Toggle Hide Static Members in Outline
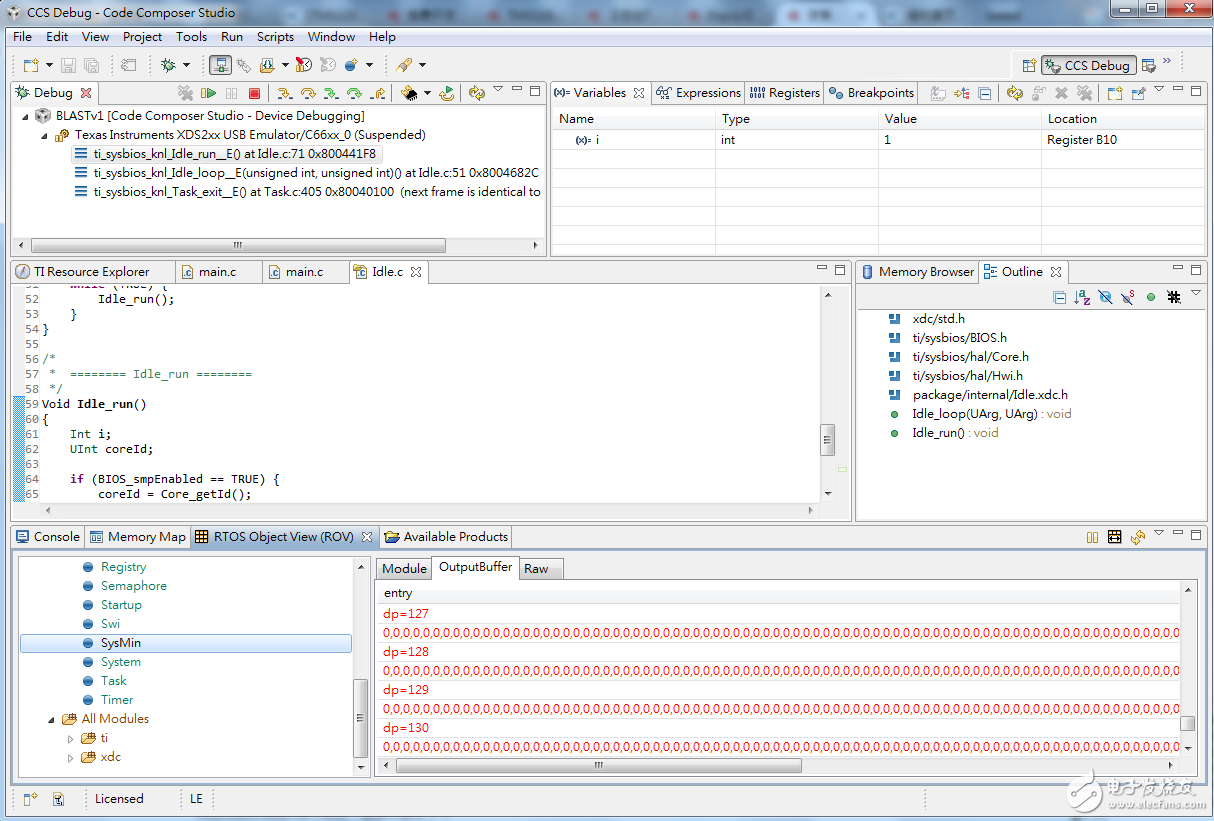1214x821 pixels. pos(1128,297)
